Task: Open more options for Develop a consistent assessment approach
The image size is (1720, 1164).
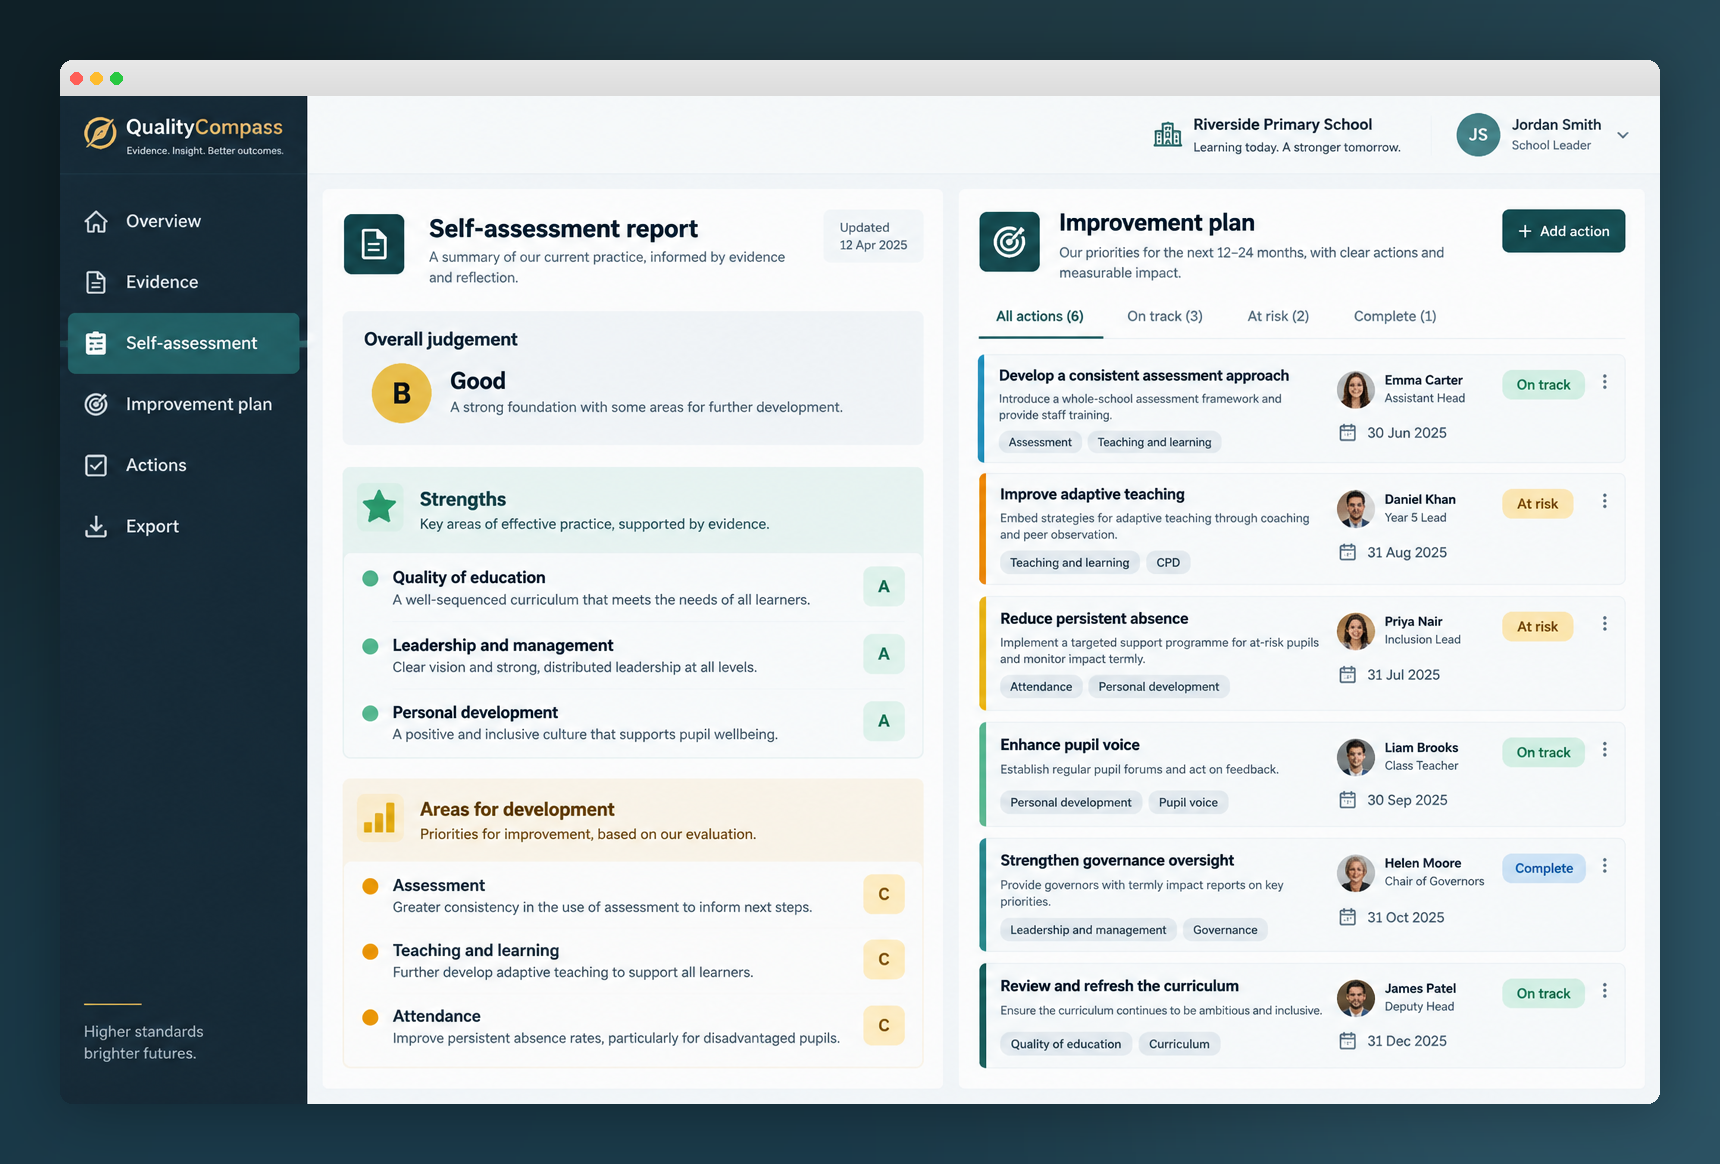Action: pyautogui.click(x=1605, y=382)
